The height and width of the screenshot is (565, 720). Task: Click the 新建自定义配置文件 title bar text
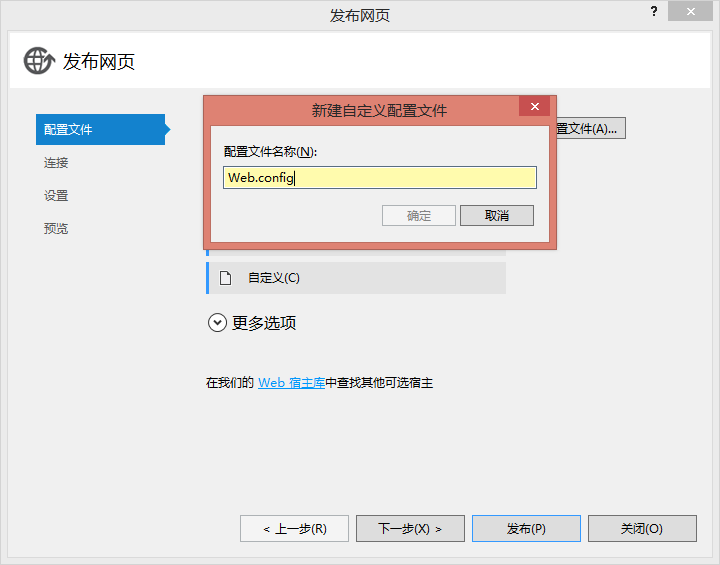[379, 110]
